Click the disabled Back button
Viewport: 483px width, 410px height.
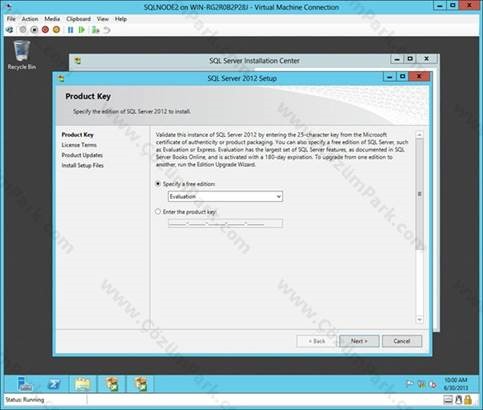pos(316,341)
